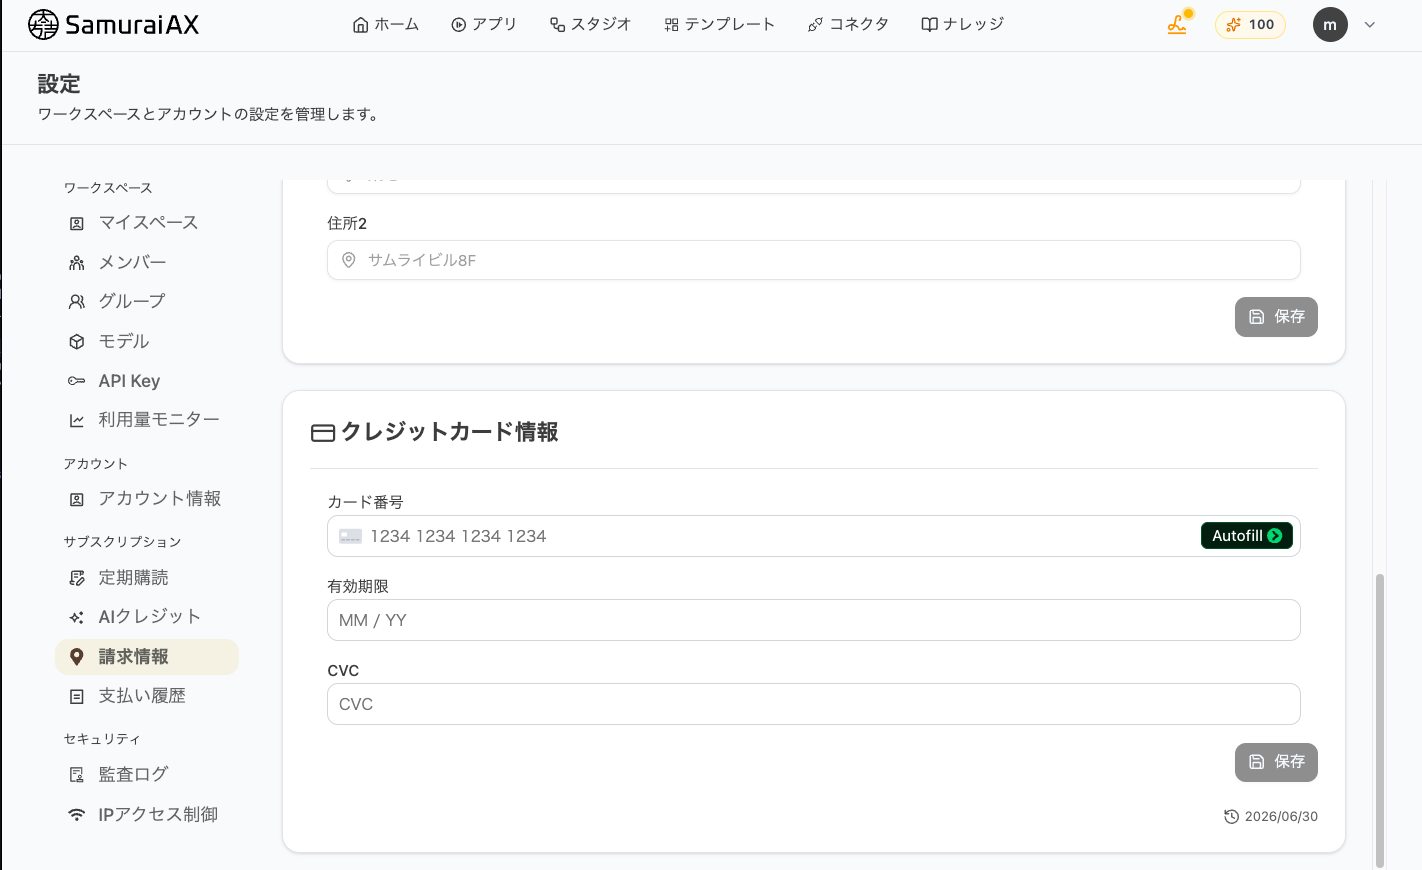Image resolution: width=1422 pixels, height=870 pixels.
Task: Click the location pin icon in 住所2 field
Action: coord(349,260)
